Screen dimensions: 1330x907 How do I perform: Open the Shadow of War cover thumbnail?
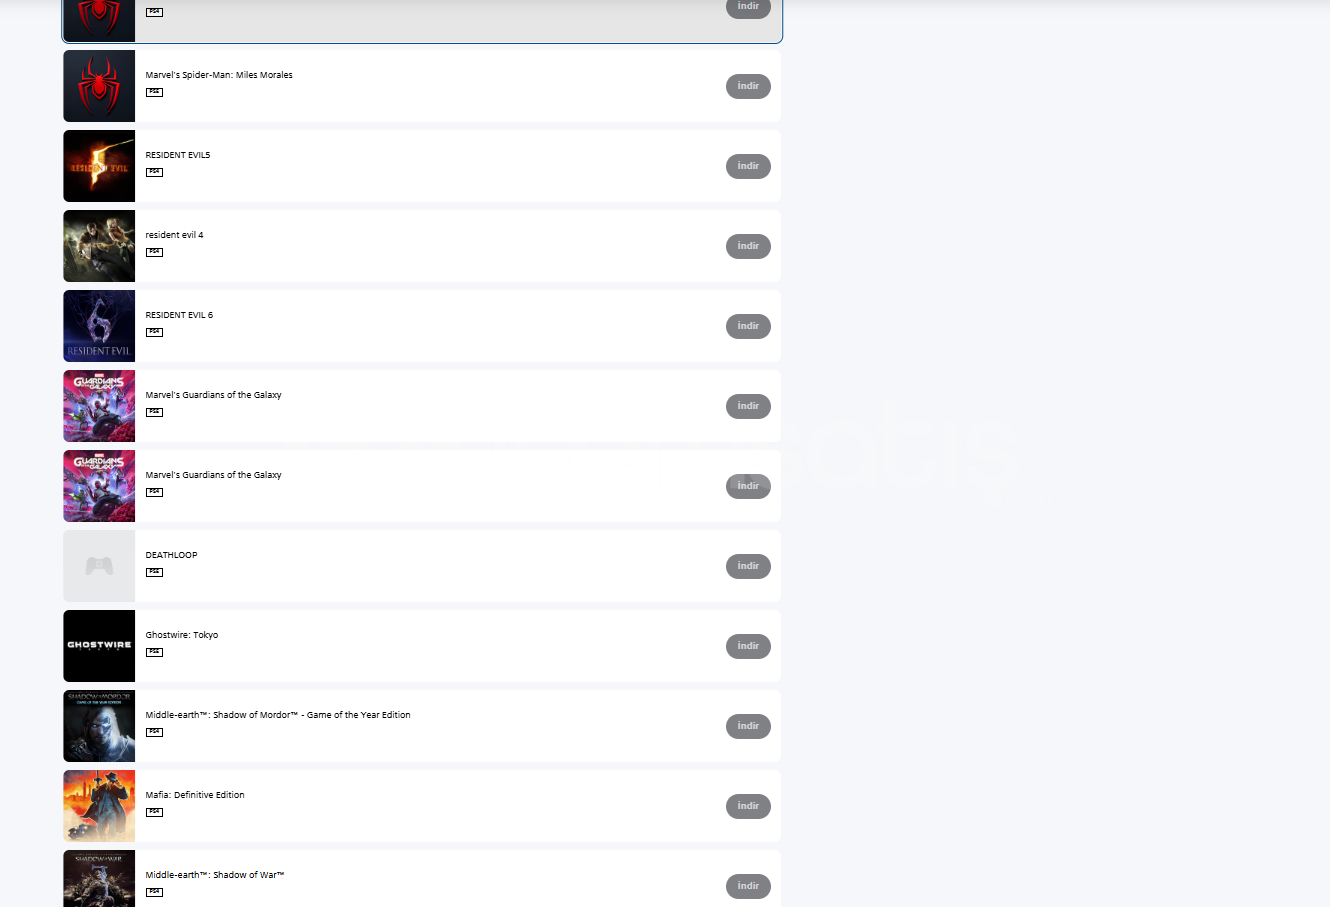(x=99, y=879)
